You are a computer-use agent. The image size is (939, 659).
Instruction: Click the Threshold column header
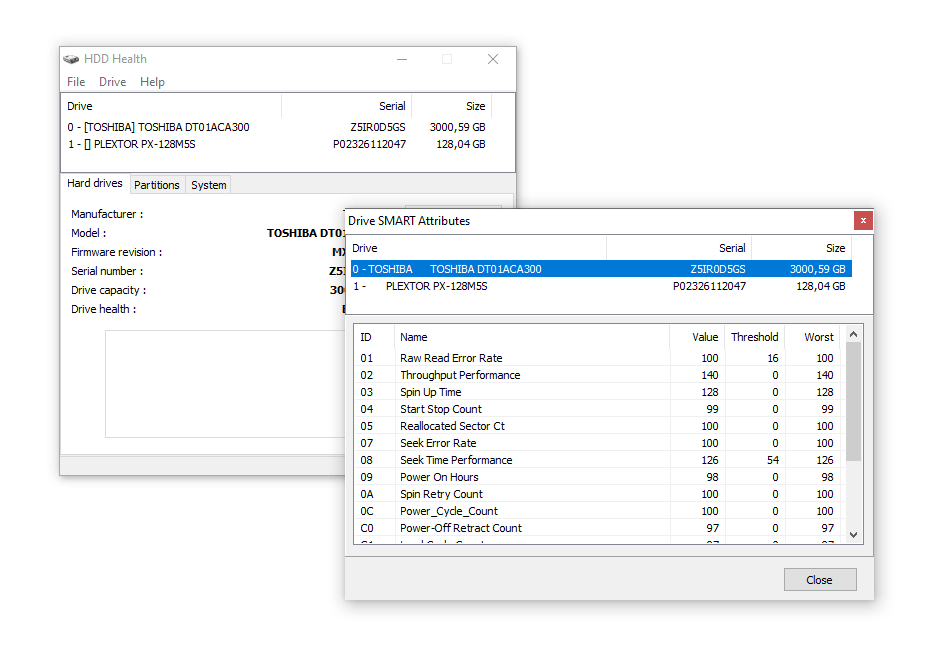point(755,337)
